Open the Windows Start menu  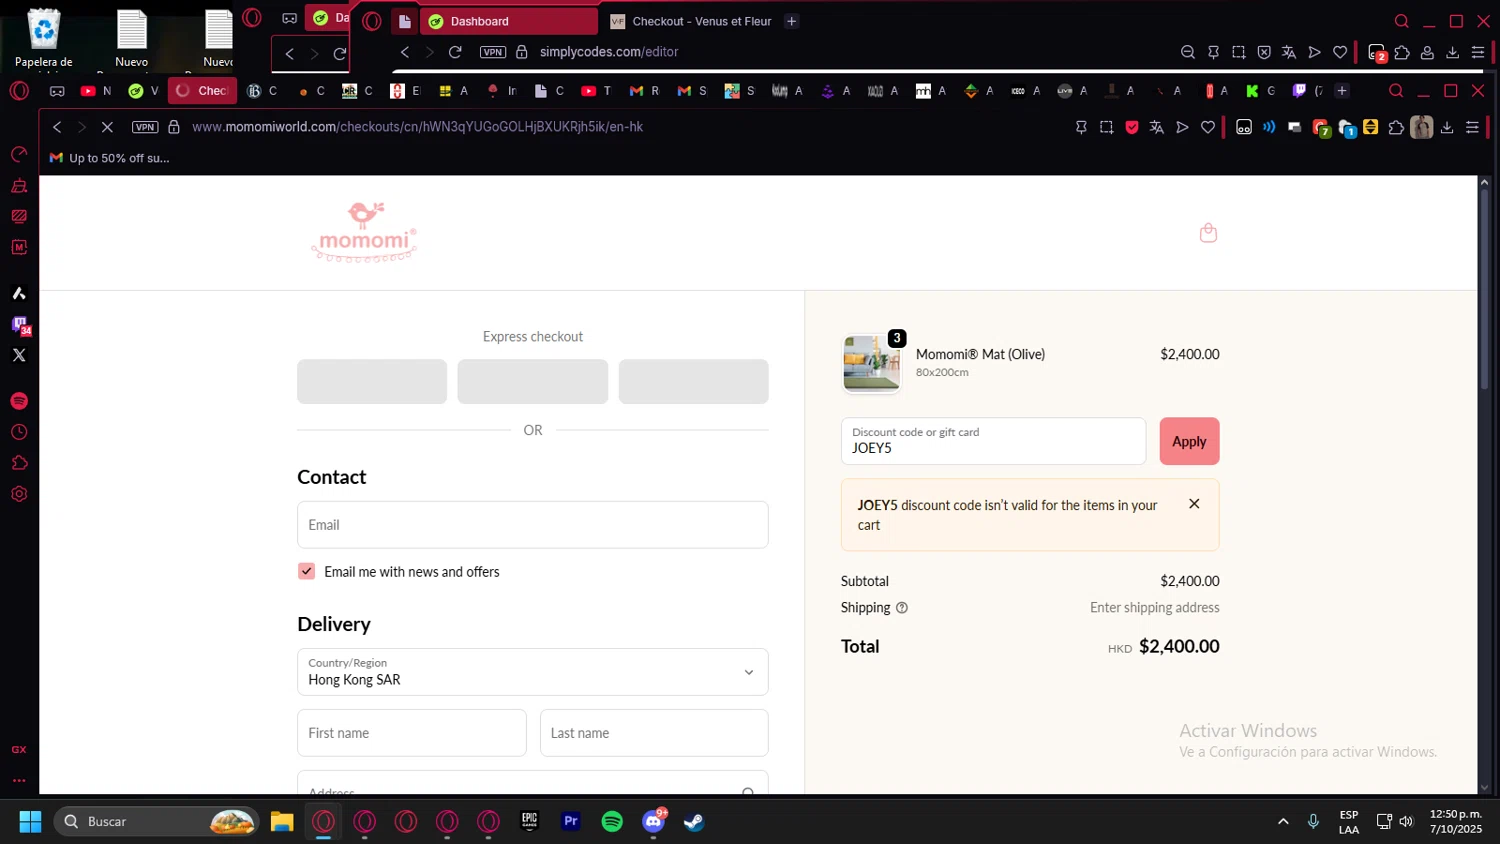click(30, 822)
